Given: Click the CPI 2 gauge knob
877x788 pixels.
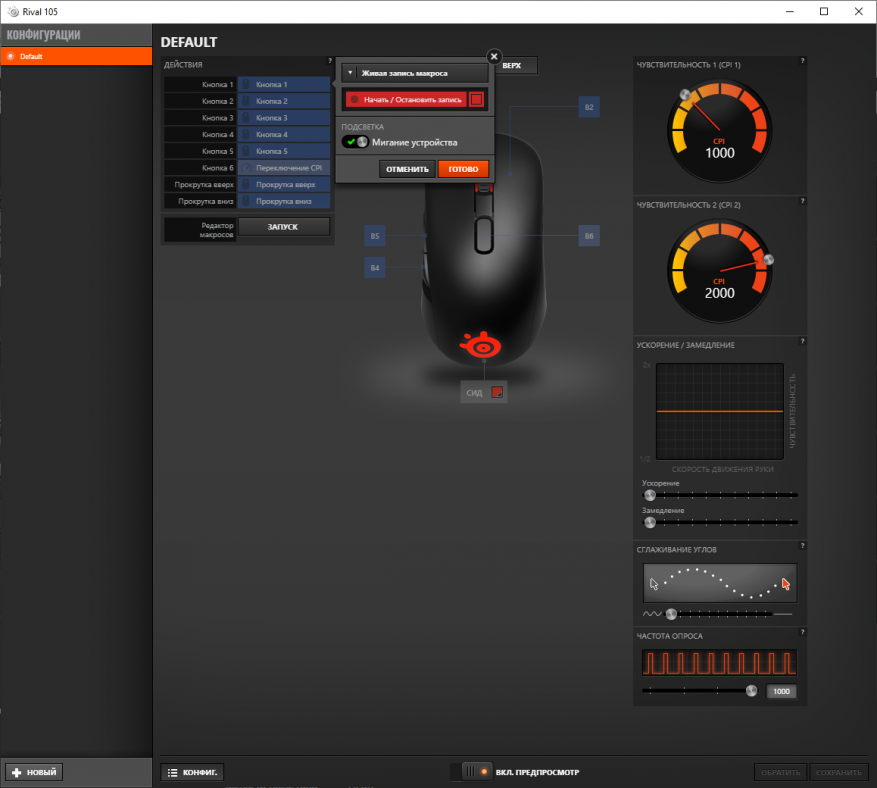Looking at the screenshot, I should point(768,259).
